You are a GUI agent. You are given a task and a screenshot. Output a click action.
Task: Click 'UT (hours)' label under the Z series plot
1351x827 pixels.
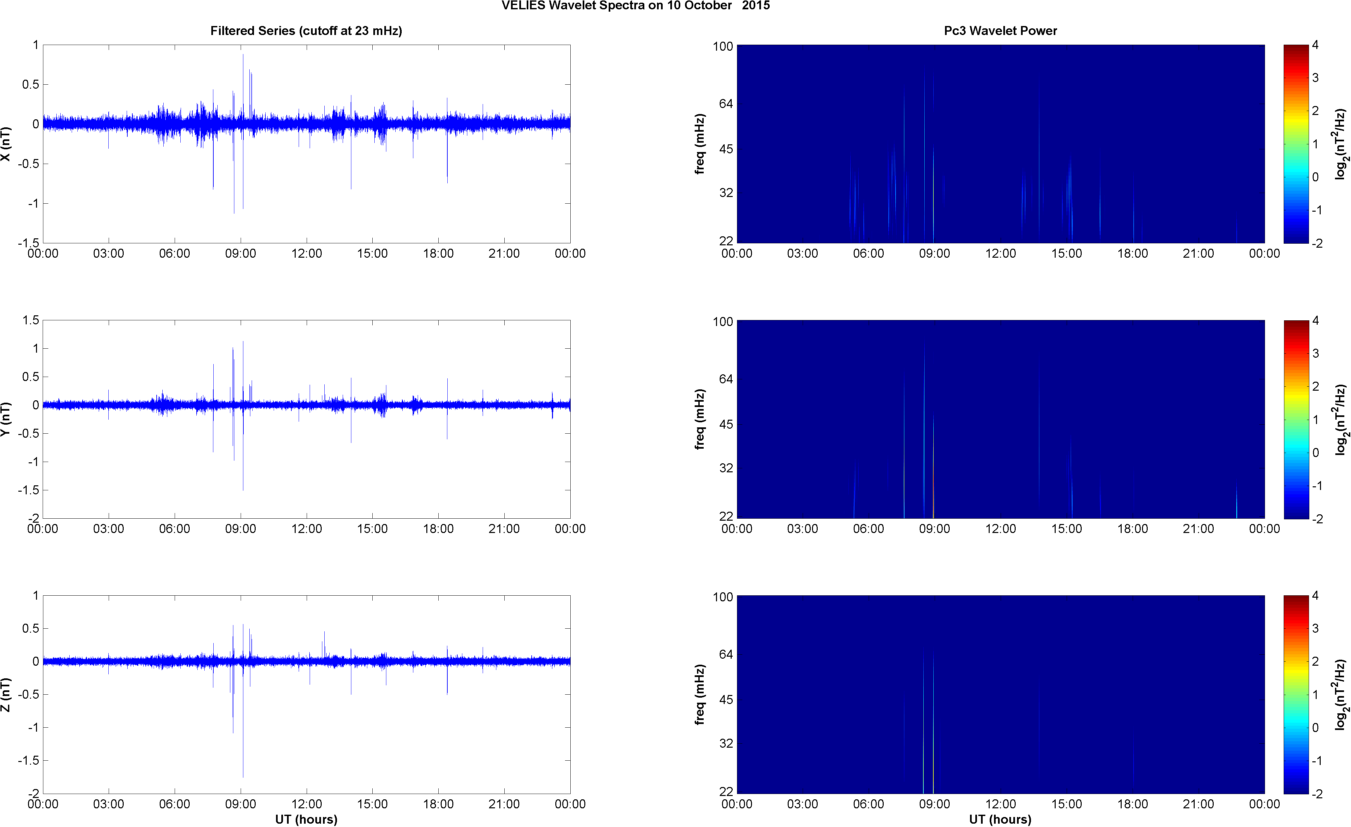306,819
